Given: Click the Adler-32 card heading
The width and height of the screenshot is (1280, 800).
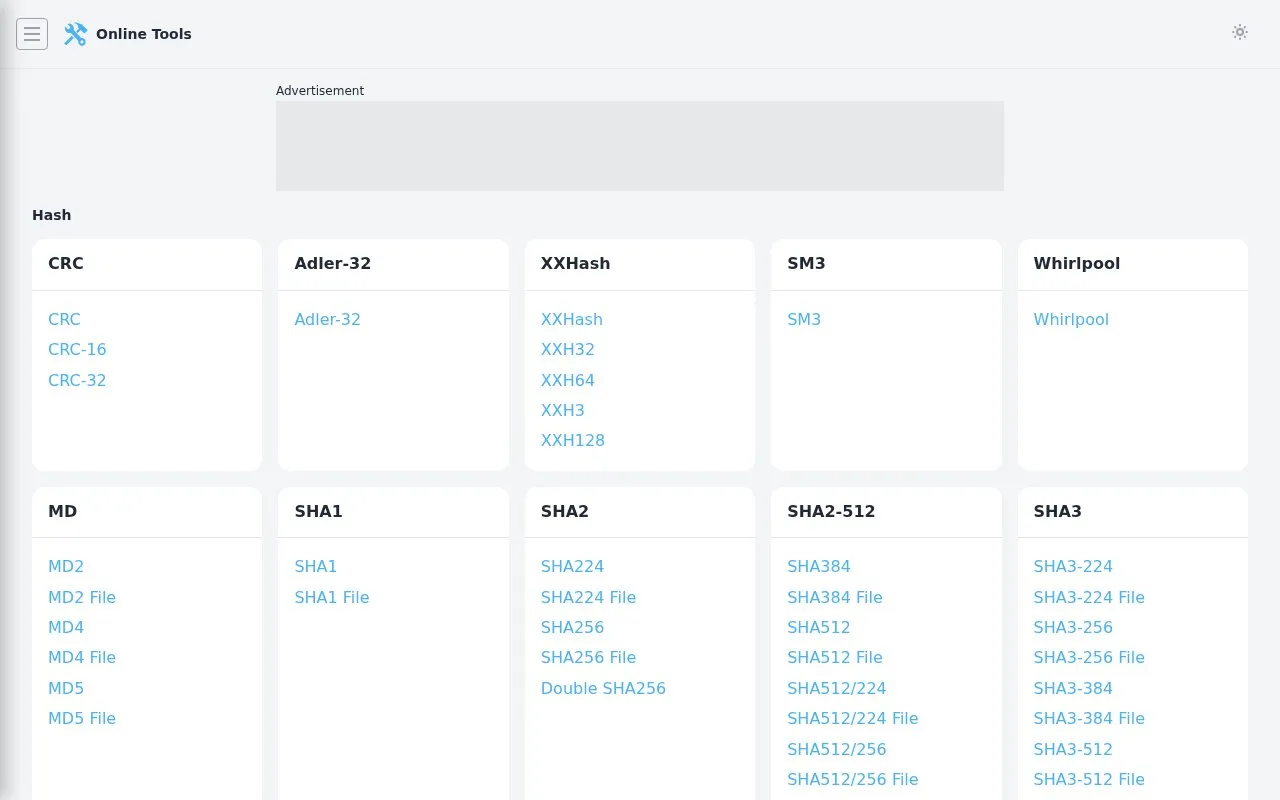Looking at the screenshot, I should [x=332, y=263].
